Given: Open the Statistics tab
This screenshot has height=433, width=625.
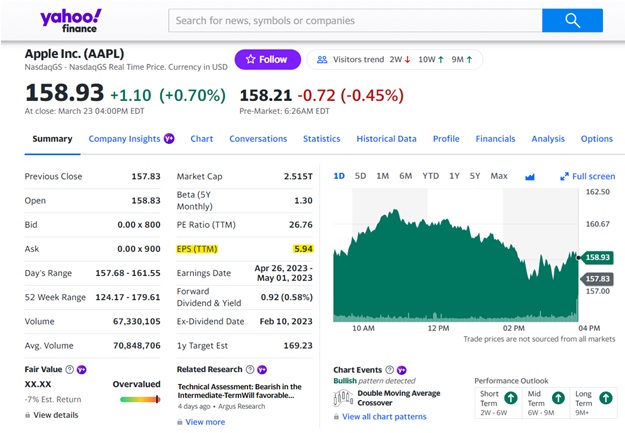Looking at the screenshot, I should tap(322, 139).
